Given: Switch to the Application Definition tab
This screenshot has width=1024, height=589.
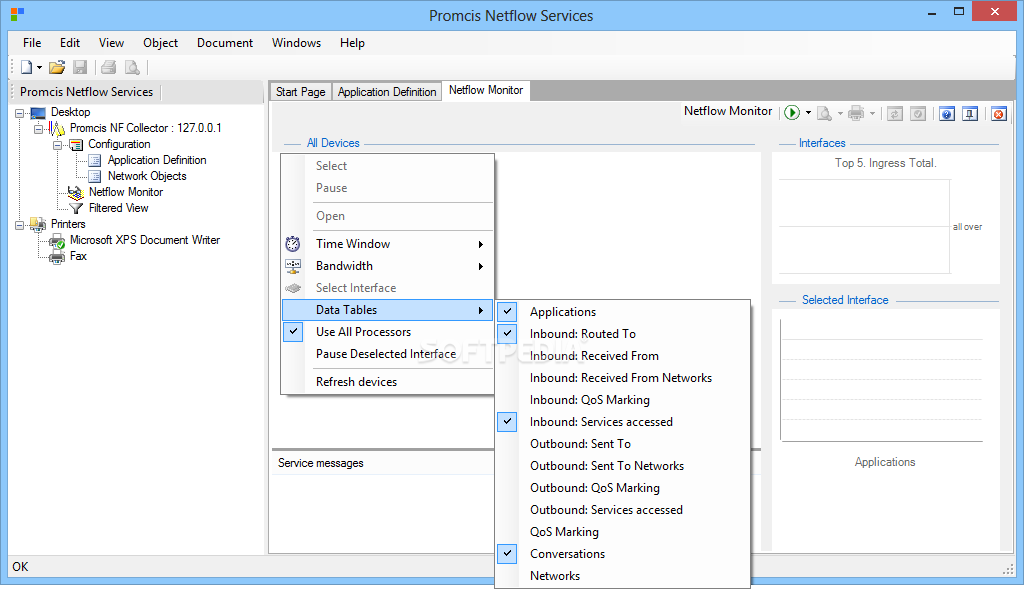Looking at the screenshot, I should coord(387,91).
